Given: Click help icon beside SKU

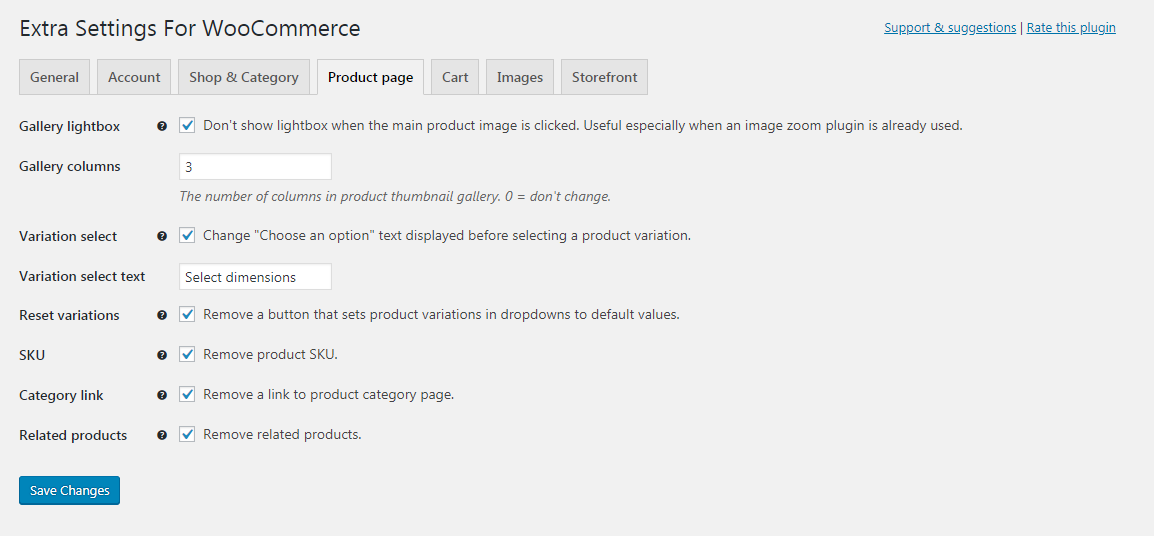Looking at the screenshot, I should click(162, 355).
